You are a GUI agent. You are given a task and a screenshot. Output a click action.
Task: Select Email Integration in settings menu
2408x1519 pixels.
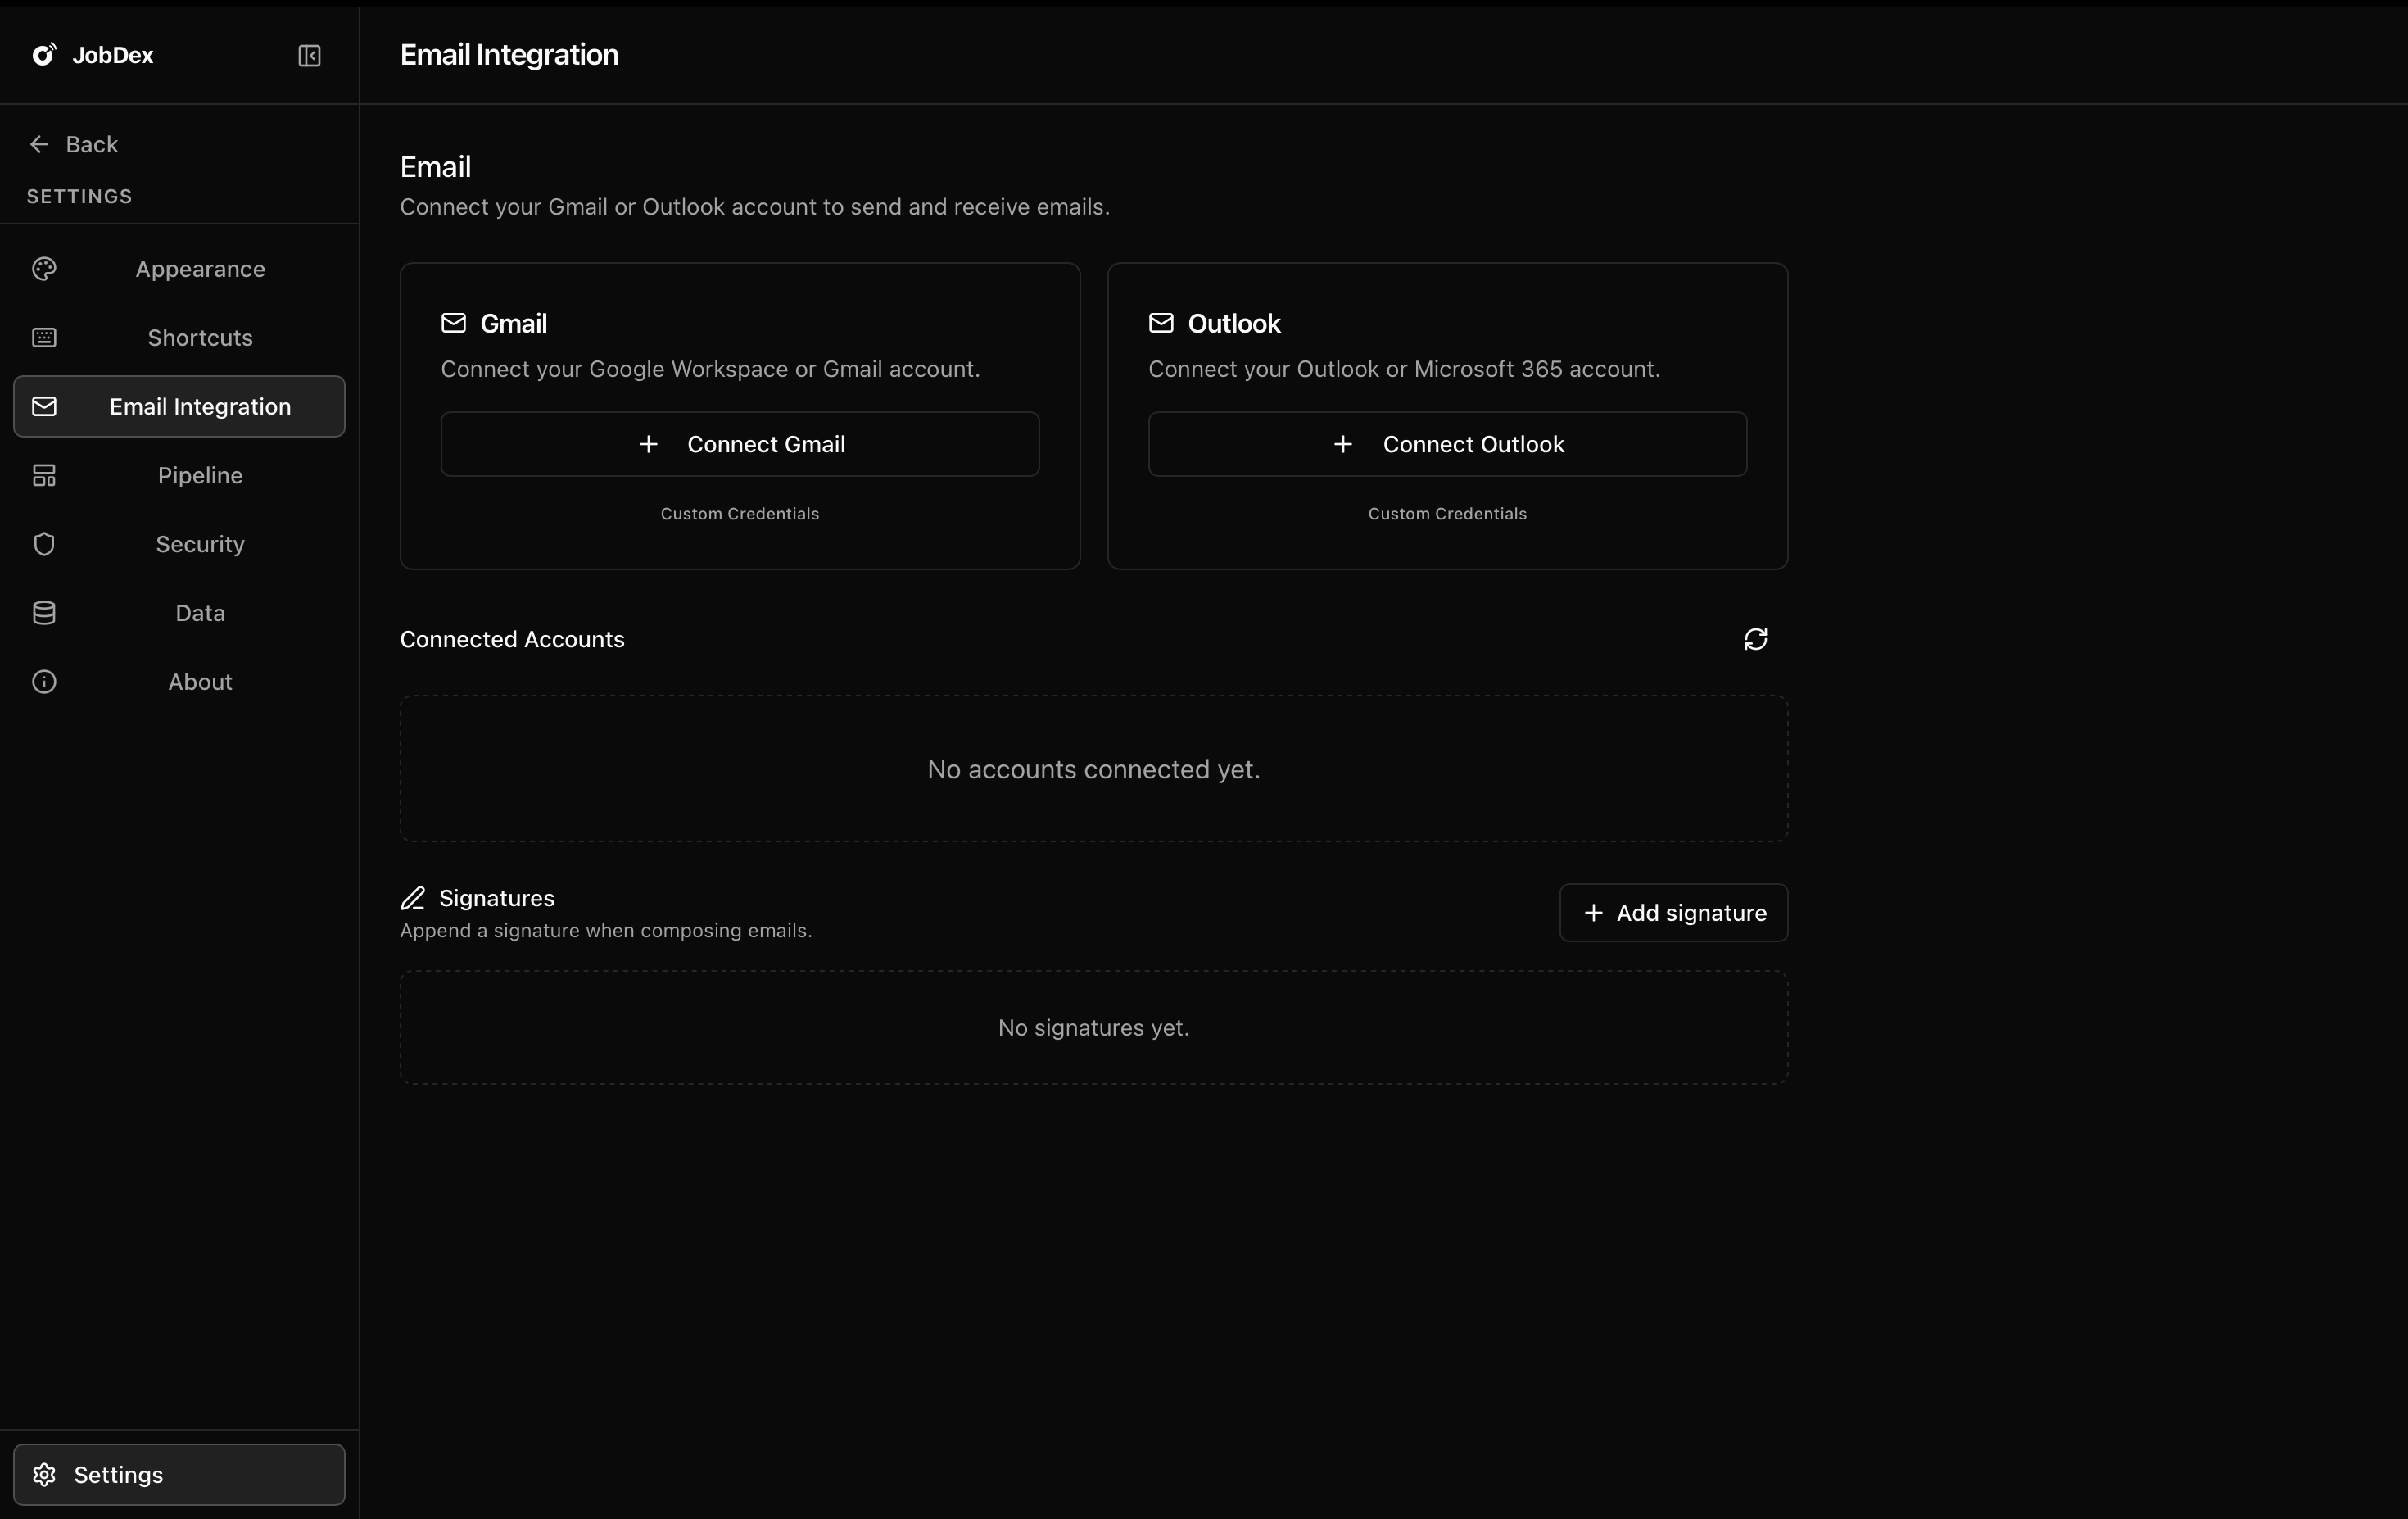pos(179,406)
